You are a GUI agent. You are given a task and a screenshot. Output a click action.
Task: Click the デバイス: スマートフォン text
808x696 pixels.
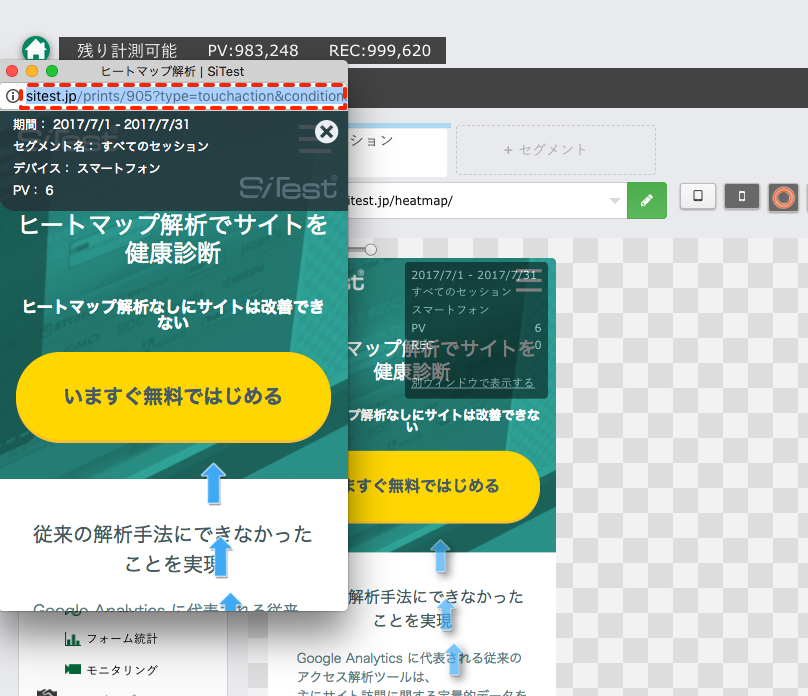(x=87, y=168)
